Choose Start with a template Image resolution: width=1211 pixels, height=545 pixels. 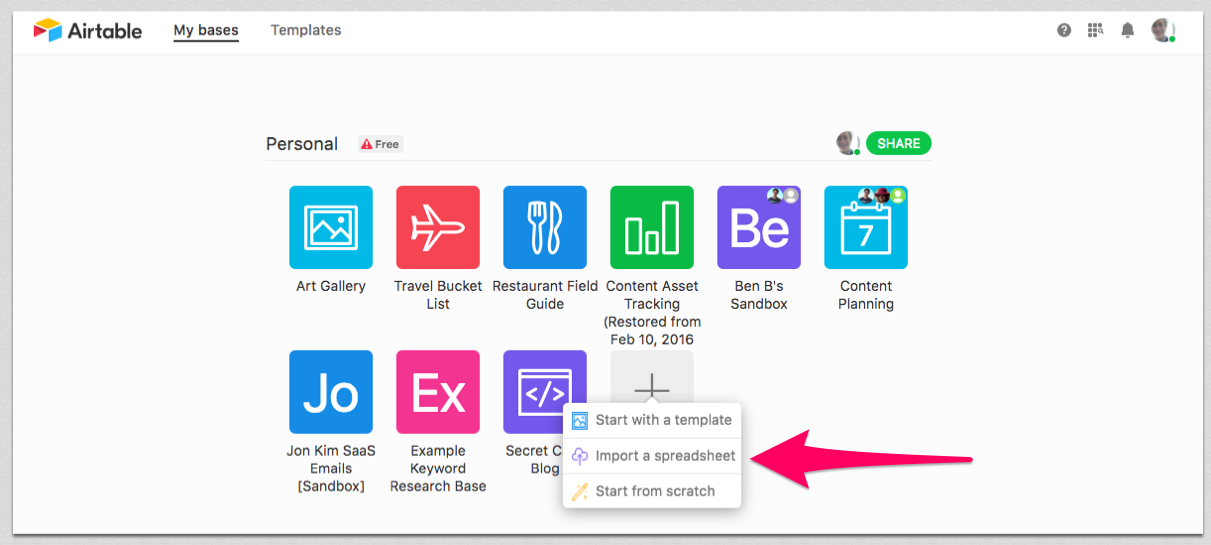(652, 420)
